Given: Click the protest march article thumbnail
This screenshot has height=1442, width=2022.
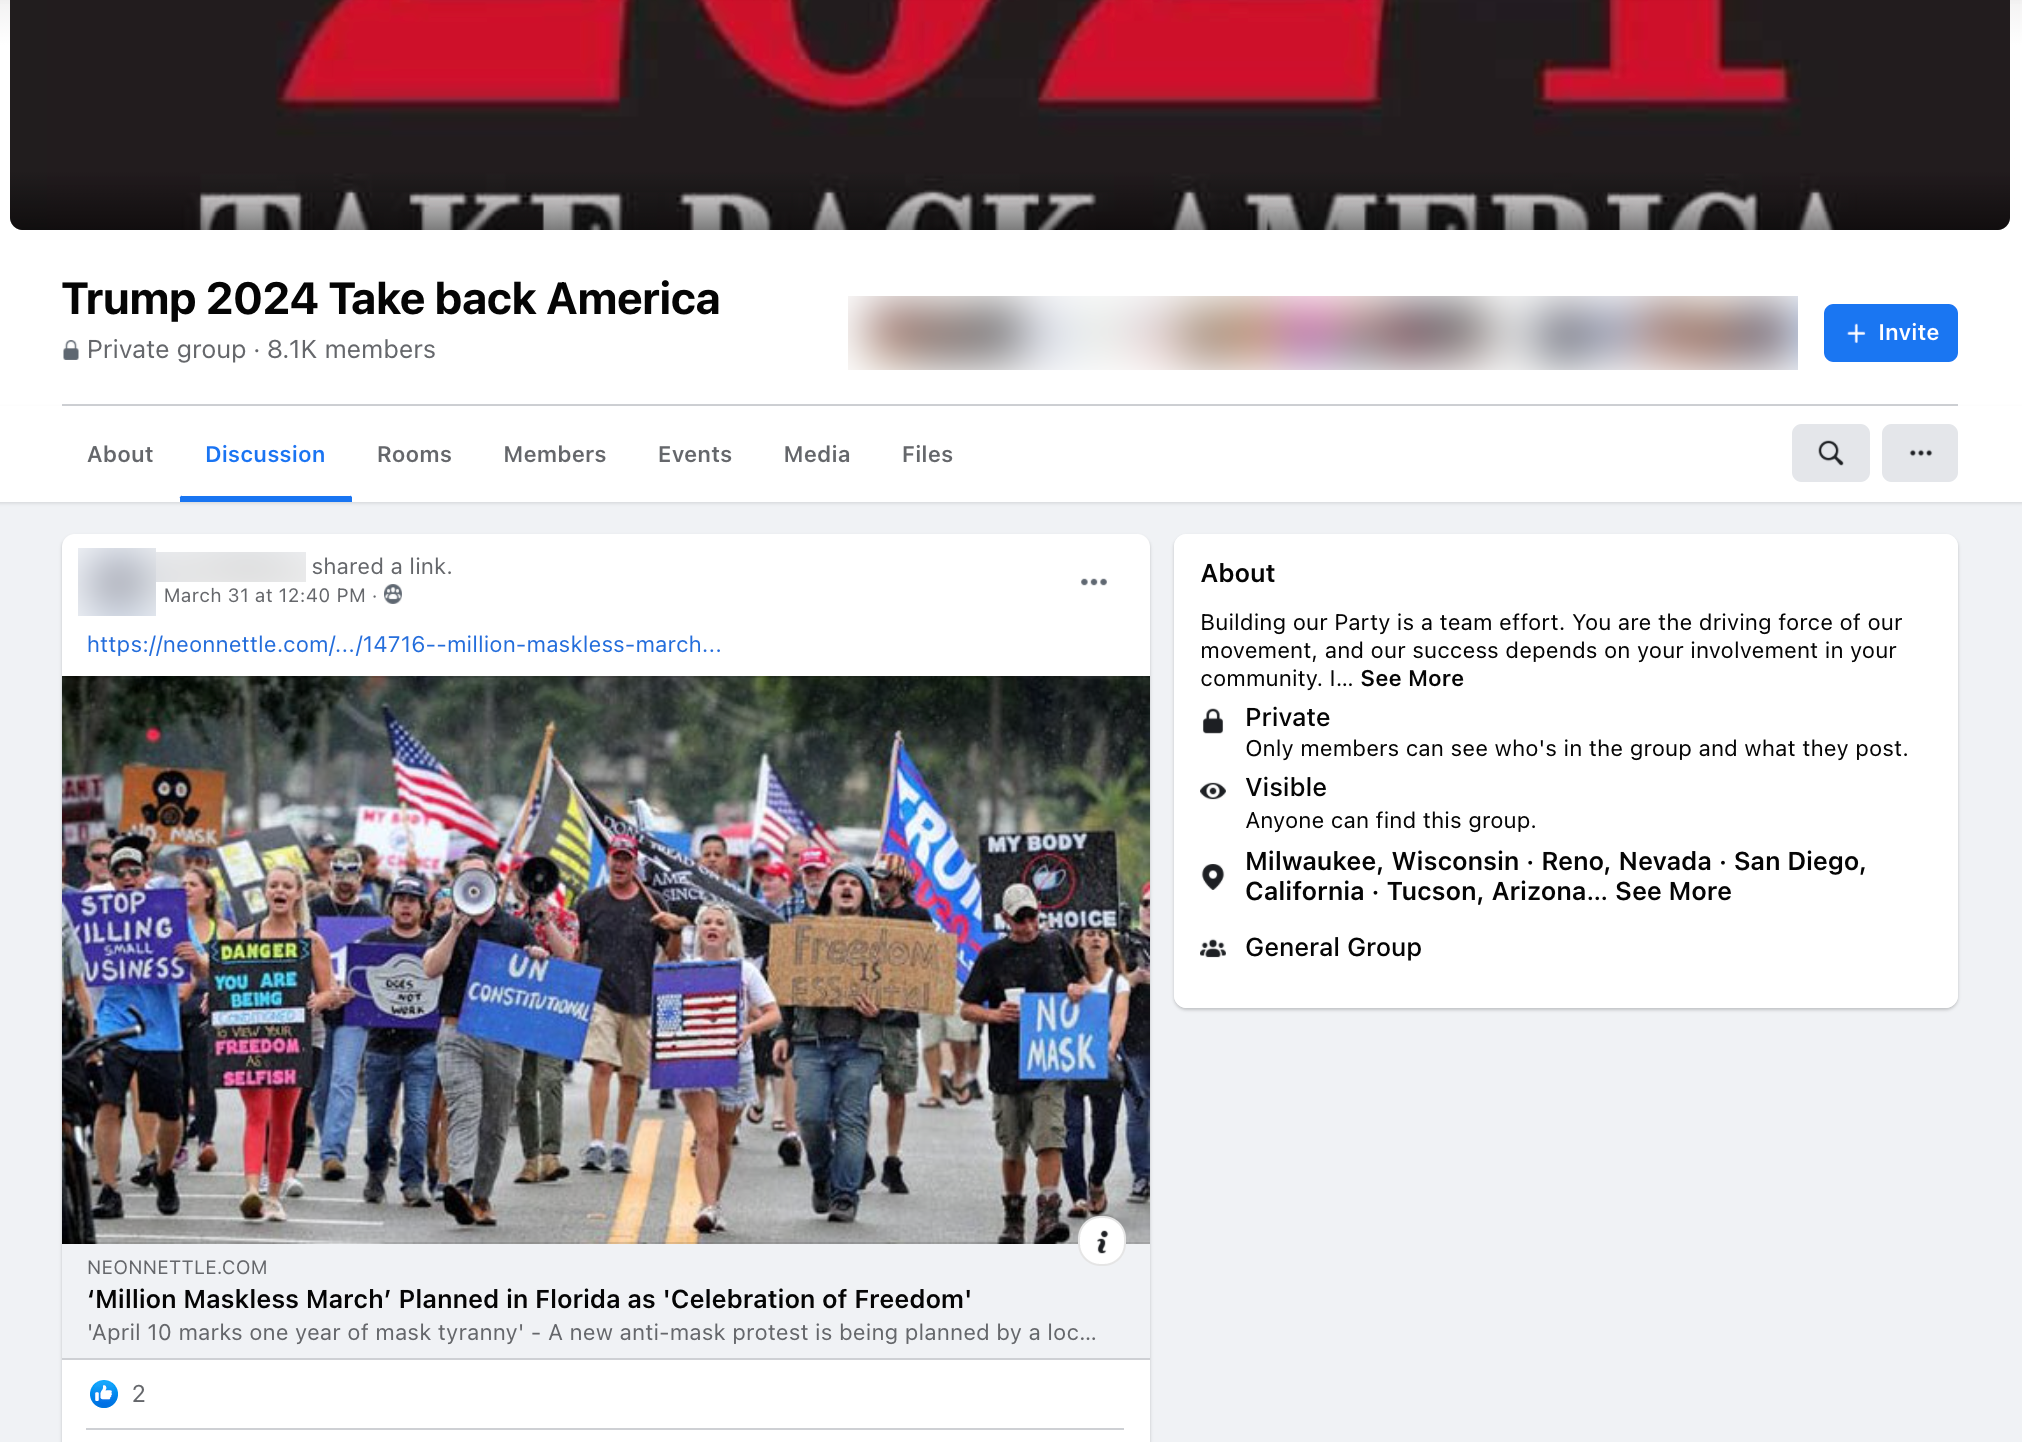Looking at the screenshot, I should pos(606,960).
